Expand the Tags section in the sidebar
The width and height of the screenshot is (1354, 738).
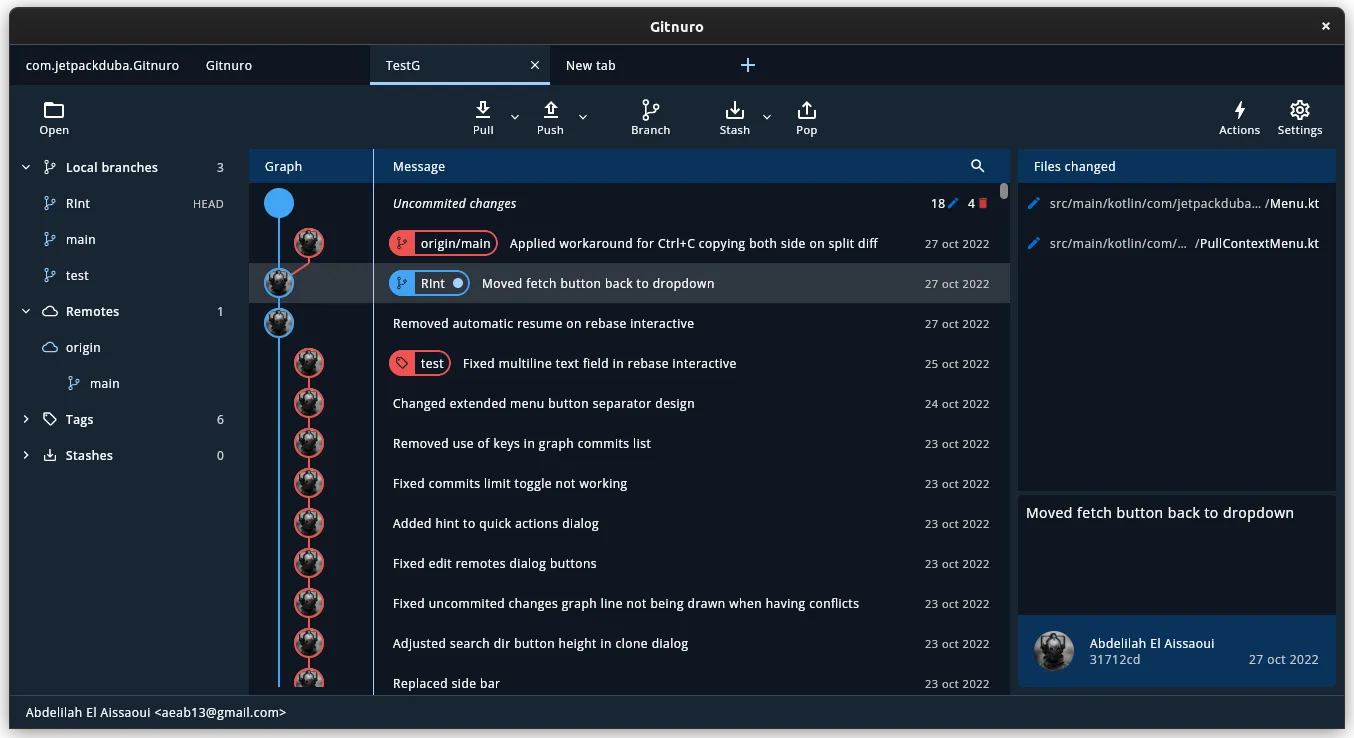coord(25,419)
